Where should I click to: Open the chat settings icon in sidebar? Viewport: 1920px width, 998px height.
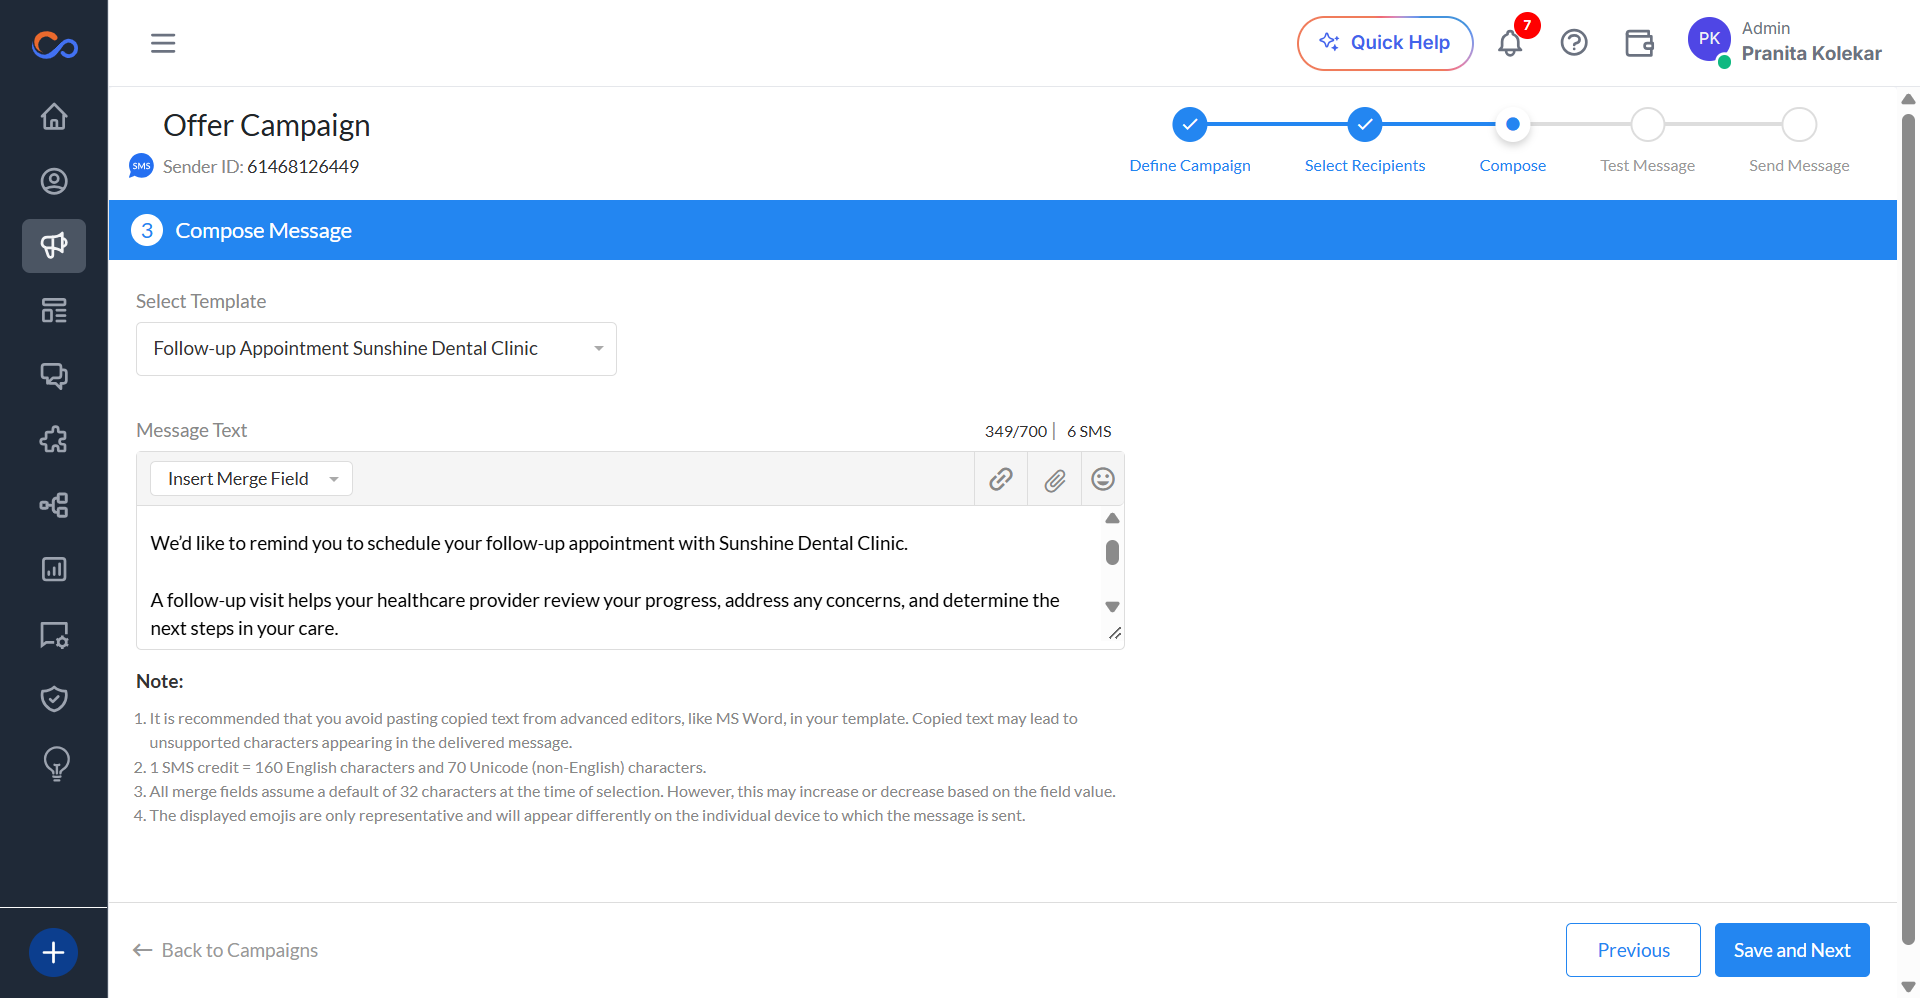(x=54, y=635)
